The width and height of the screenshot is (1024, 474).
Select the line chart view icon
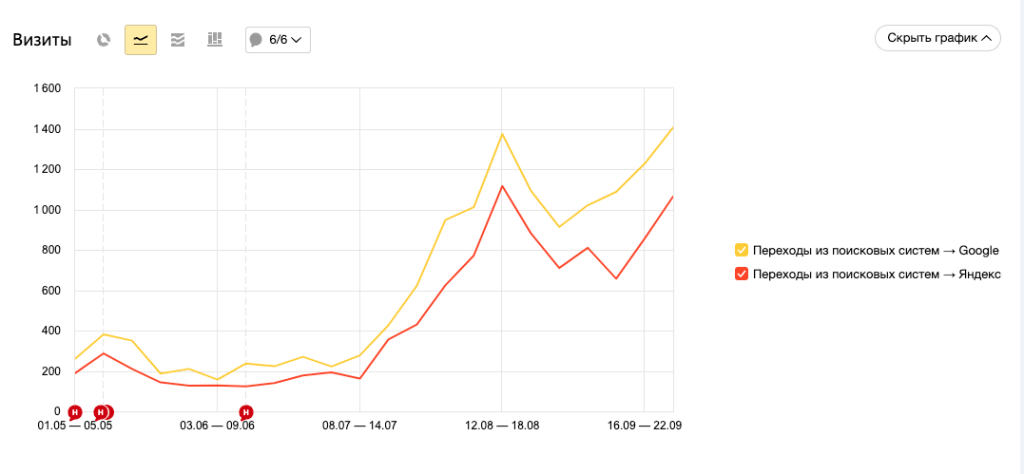pos(140,40)
